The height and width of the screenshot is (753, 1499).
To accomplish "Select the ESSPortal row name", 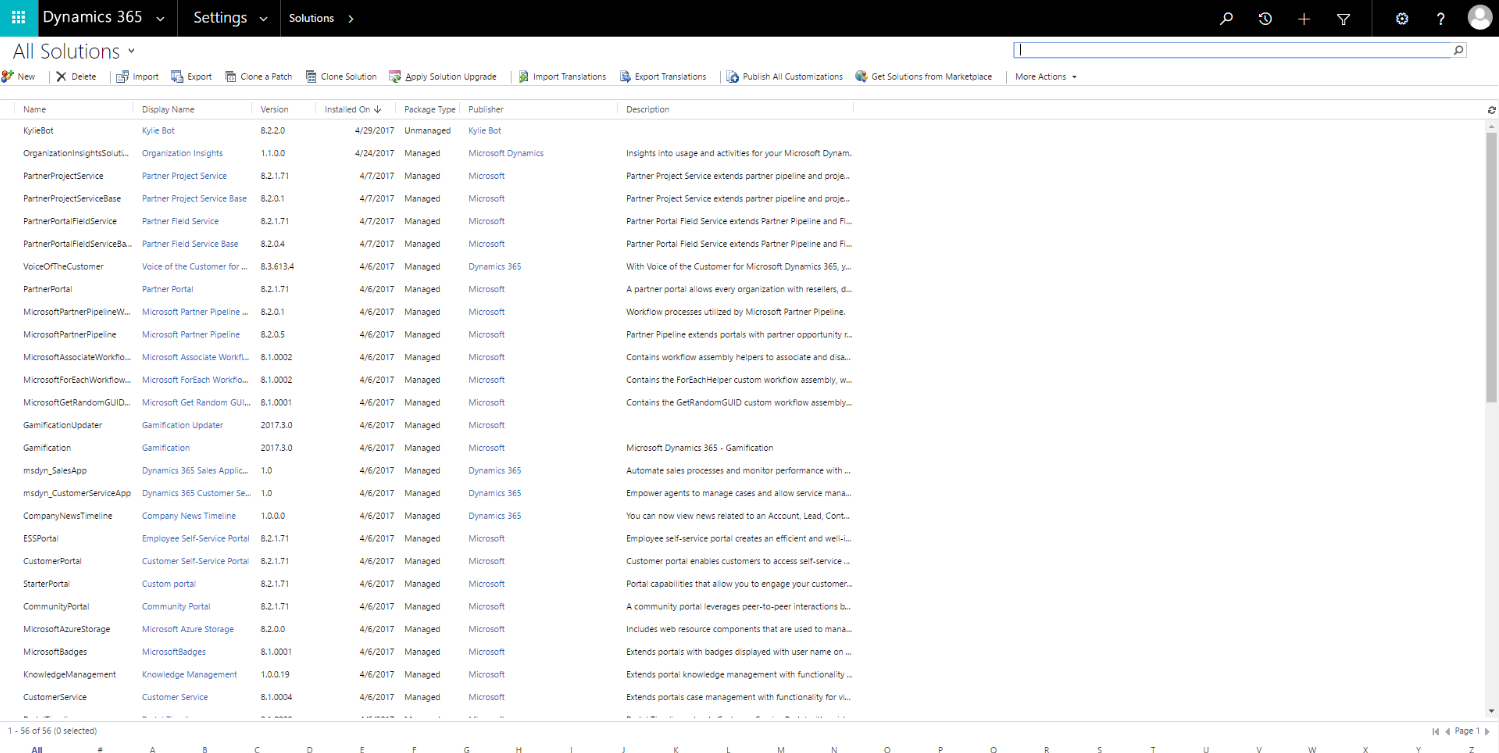I will click(41, 538).
